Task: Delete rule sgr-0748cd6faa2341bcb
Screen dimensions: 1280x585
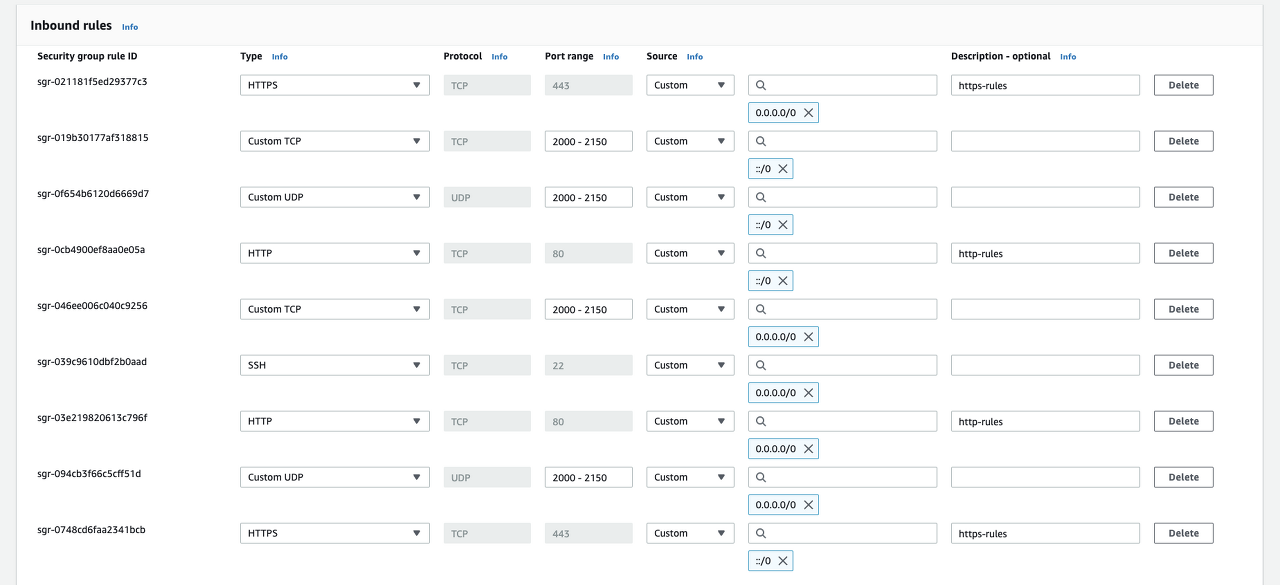Action: tap(1183, 533)
